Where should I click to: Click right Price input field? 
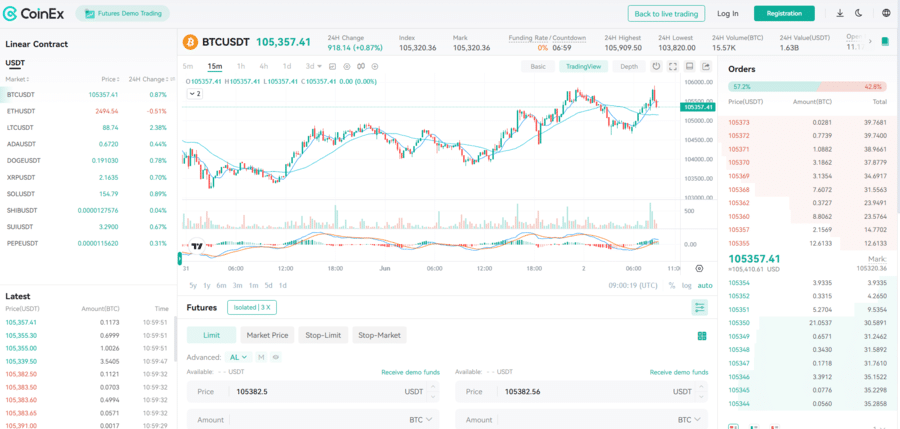581,392
